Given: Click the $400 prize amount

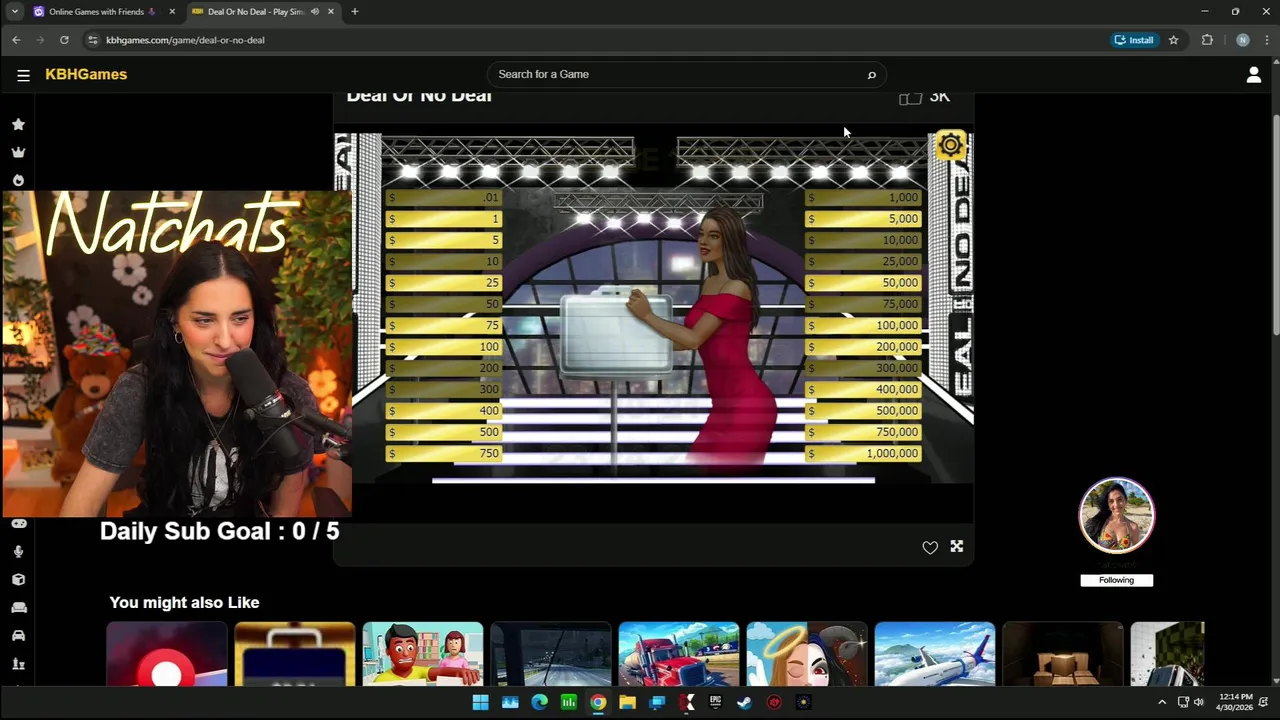Looking at the screenshot, I should (443, 411).
